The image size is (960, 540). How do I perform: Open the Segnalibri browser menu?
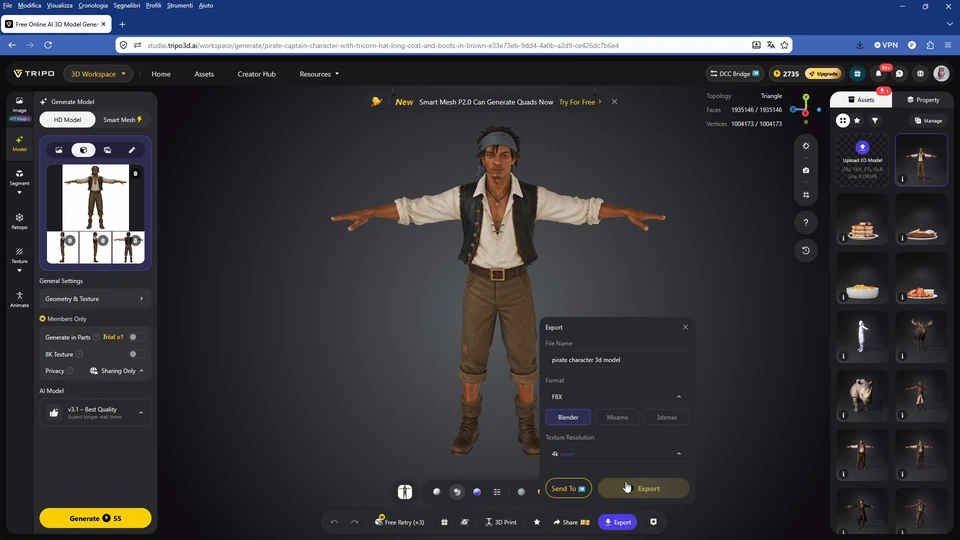tap(127, 6)
